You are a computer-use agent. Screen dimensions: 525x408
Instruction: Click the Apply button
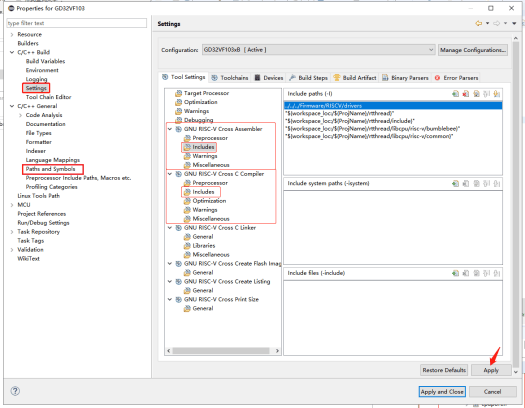(491, 370)
